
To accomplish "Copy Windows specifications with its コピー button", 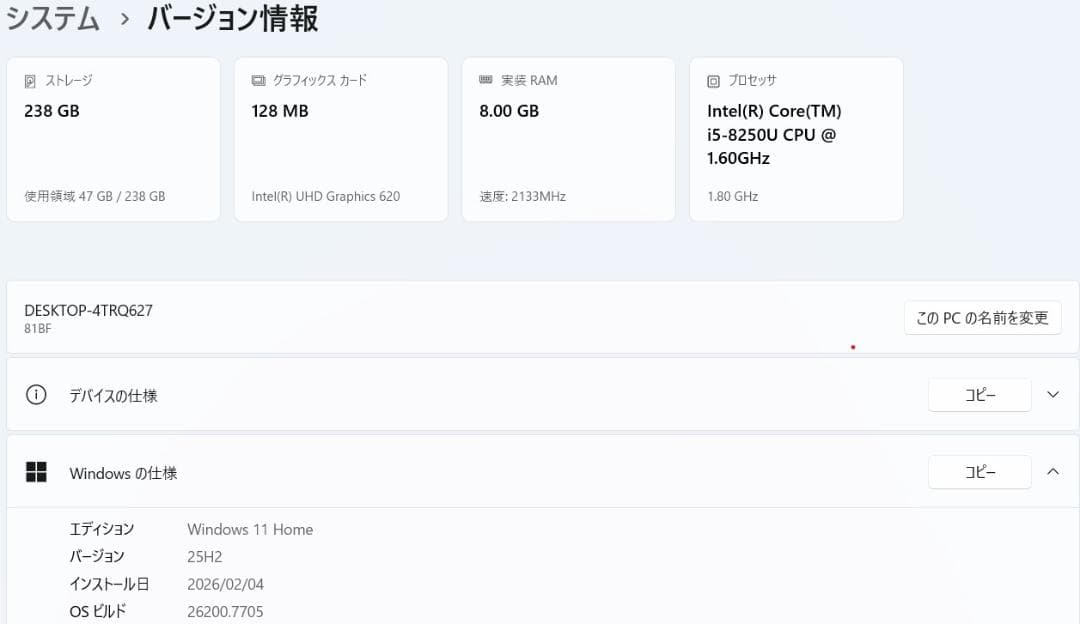I will coord(979,471).
